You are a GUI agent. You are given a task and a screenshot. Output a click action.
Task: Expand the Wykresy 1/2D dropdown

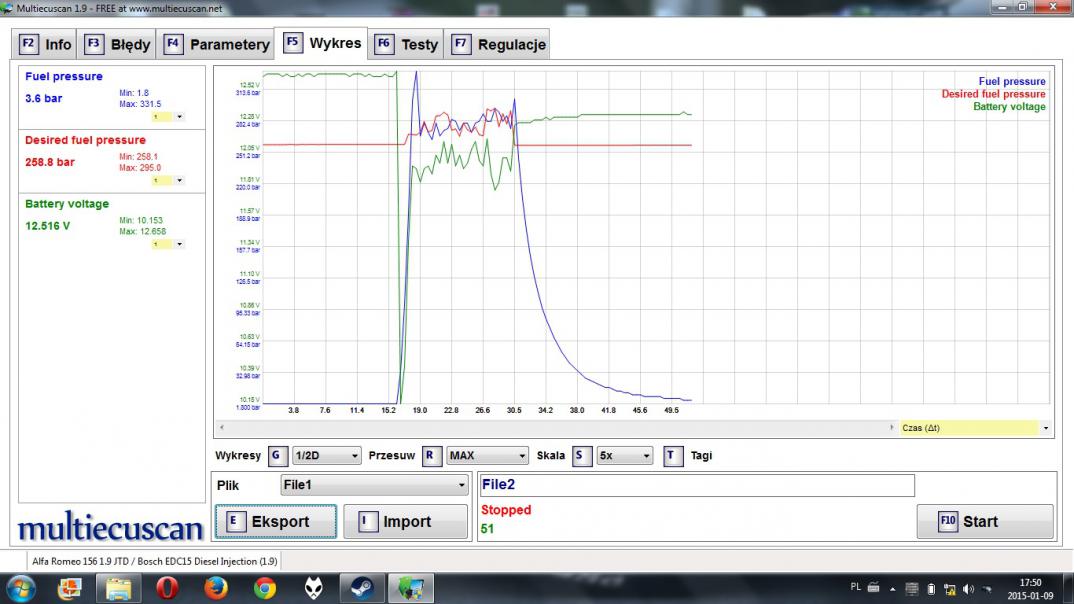click(x=326, y=456)
